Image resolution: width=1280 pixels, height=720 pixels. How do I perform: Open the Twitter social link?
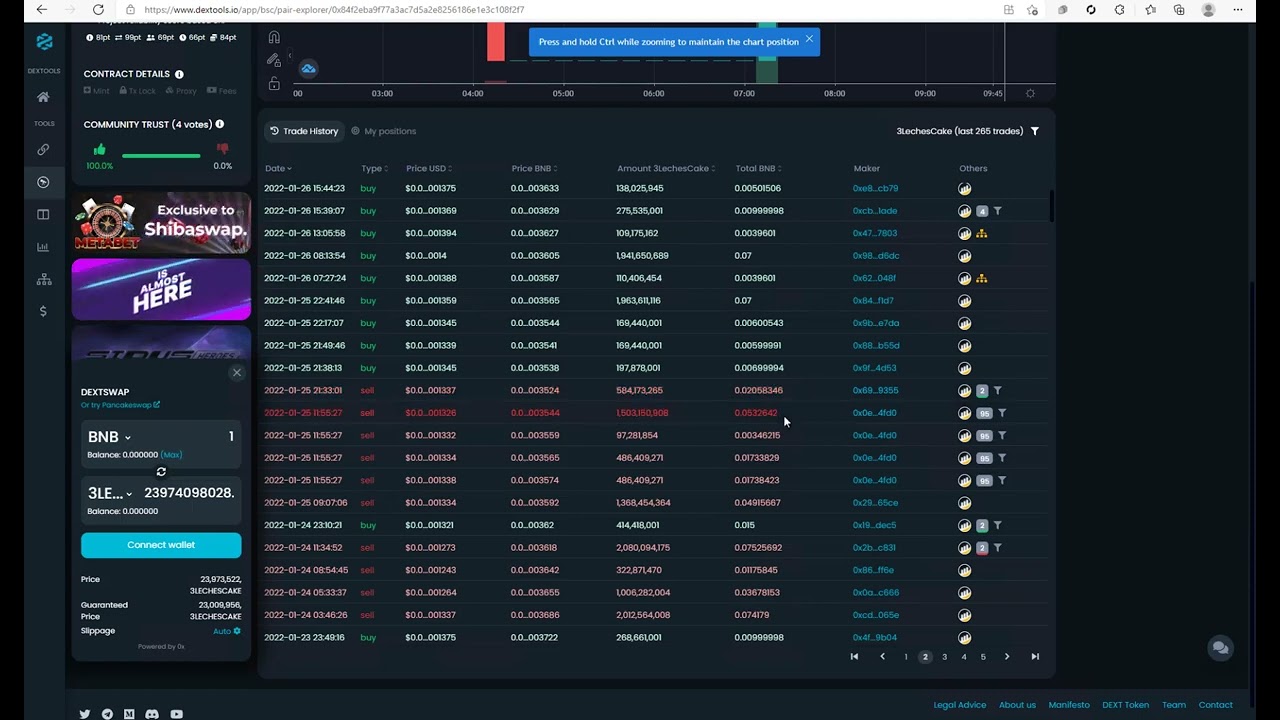84,714
